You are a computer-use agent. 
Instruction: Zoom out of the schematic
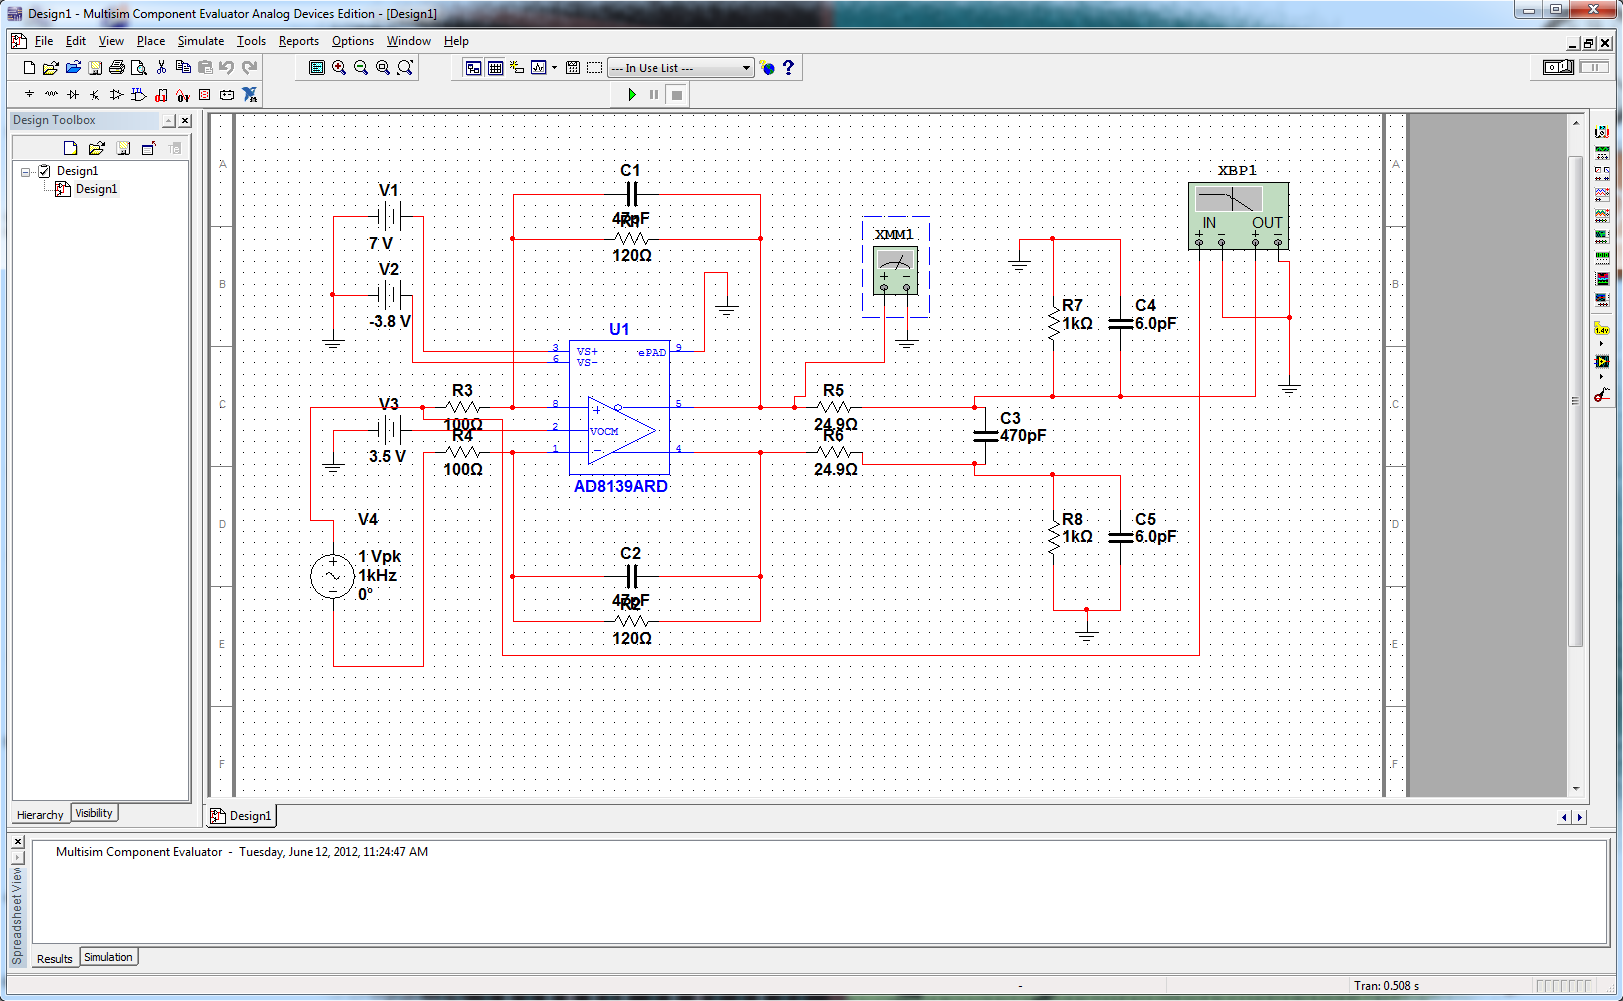[x=361, y=68]
